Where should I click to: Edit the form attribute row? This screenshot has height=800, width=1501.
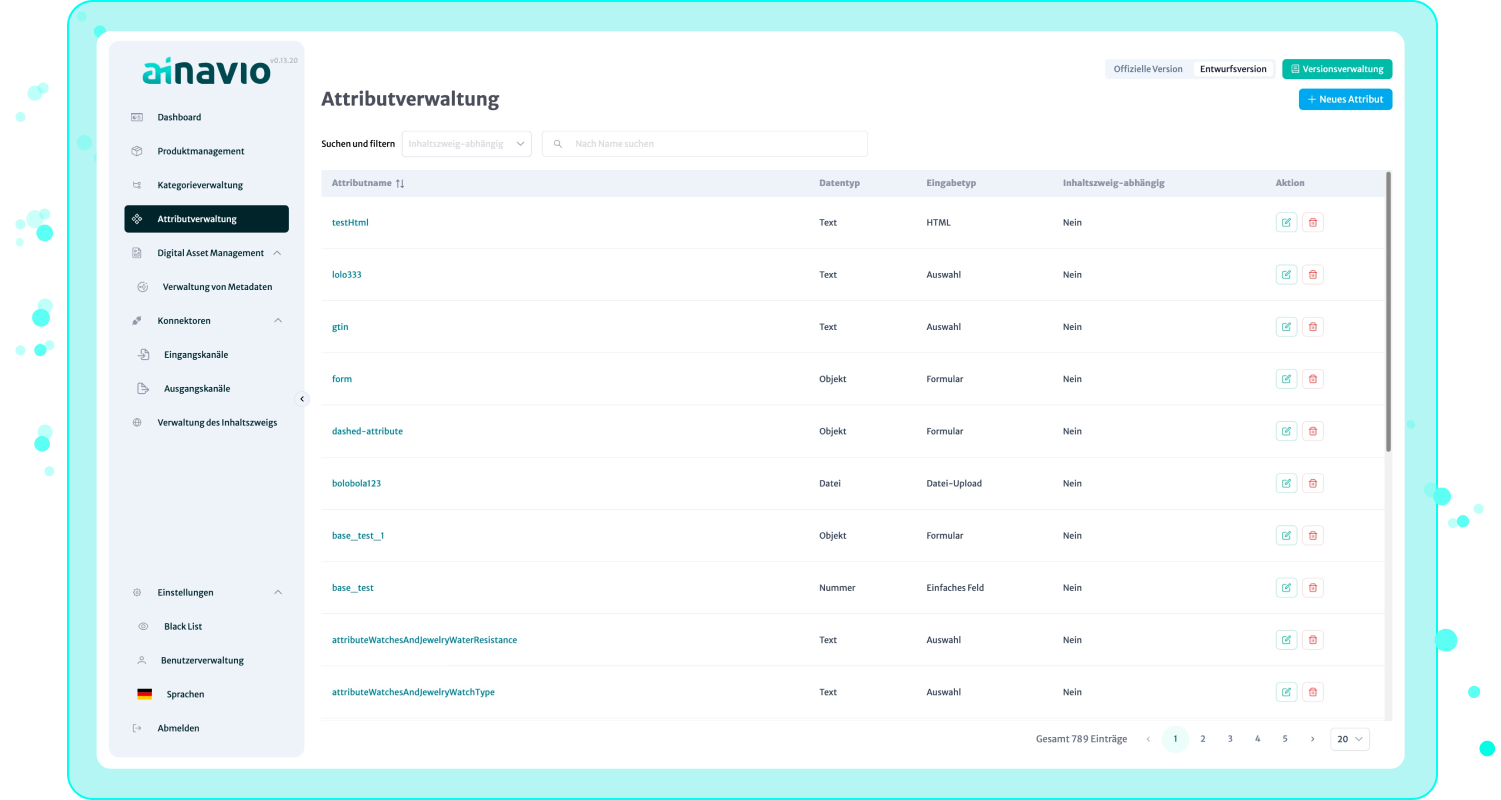[x=1286, y=379]
